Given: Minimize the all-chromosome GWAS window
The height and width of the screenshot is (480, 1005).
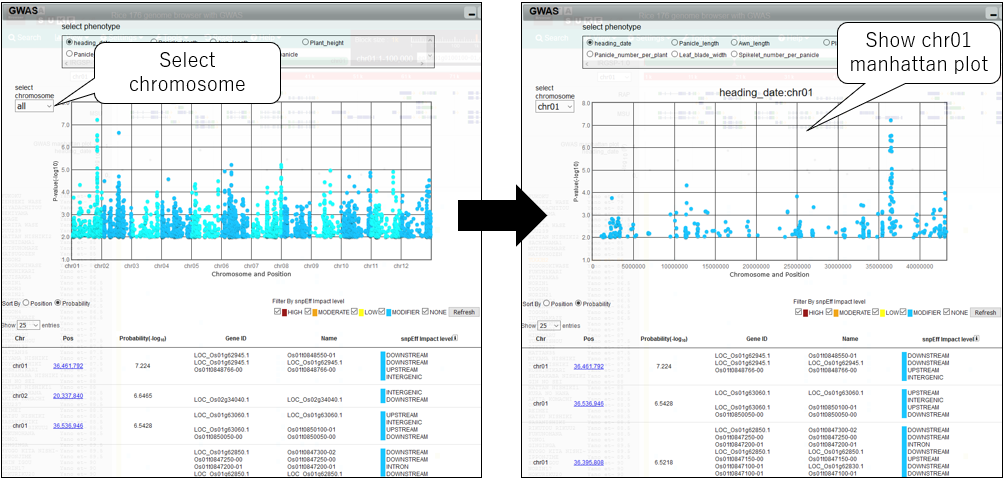Looking at the screenshot, I should (x=471, y=12).
